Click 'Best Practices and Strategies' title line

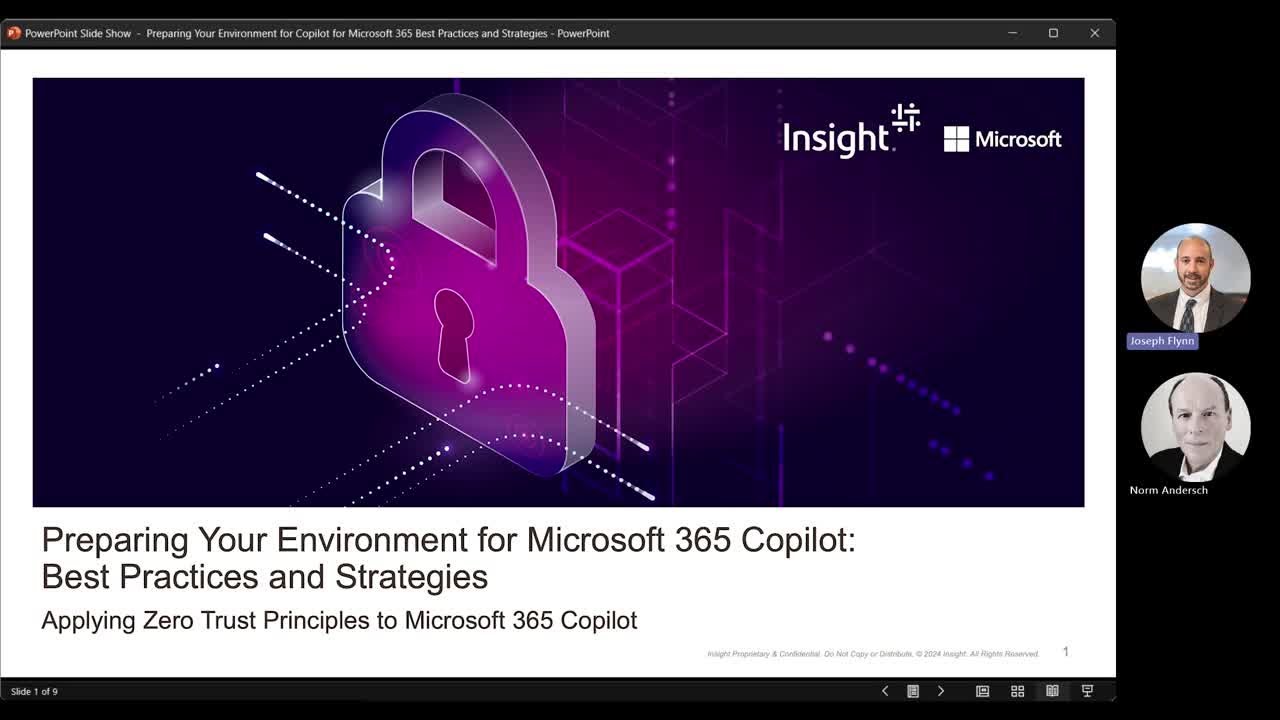click(x=265, y=577)
